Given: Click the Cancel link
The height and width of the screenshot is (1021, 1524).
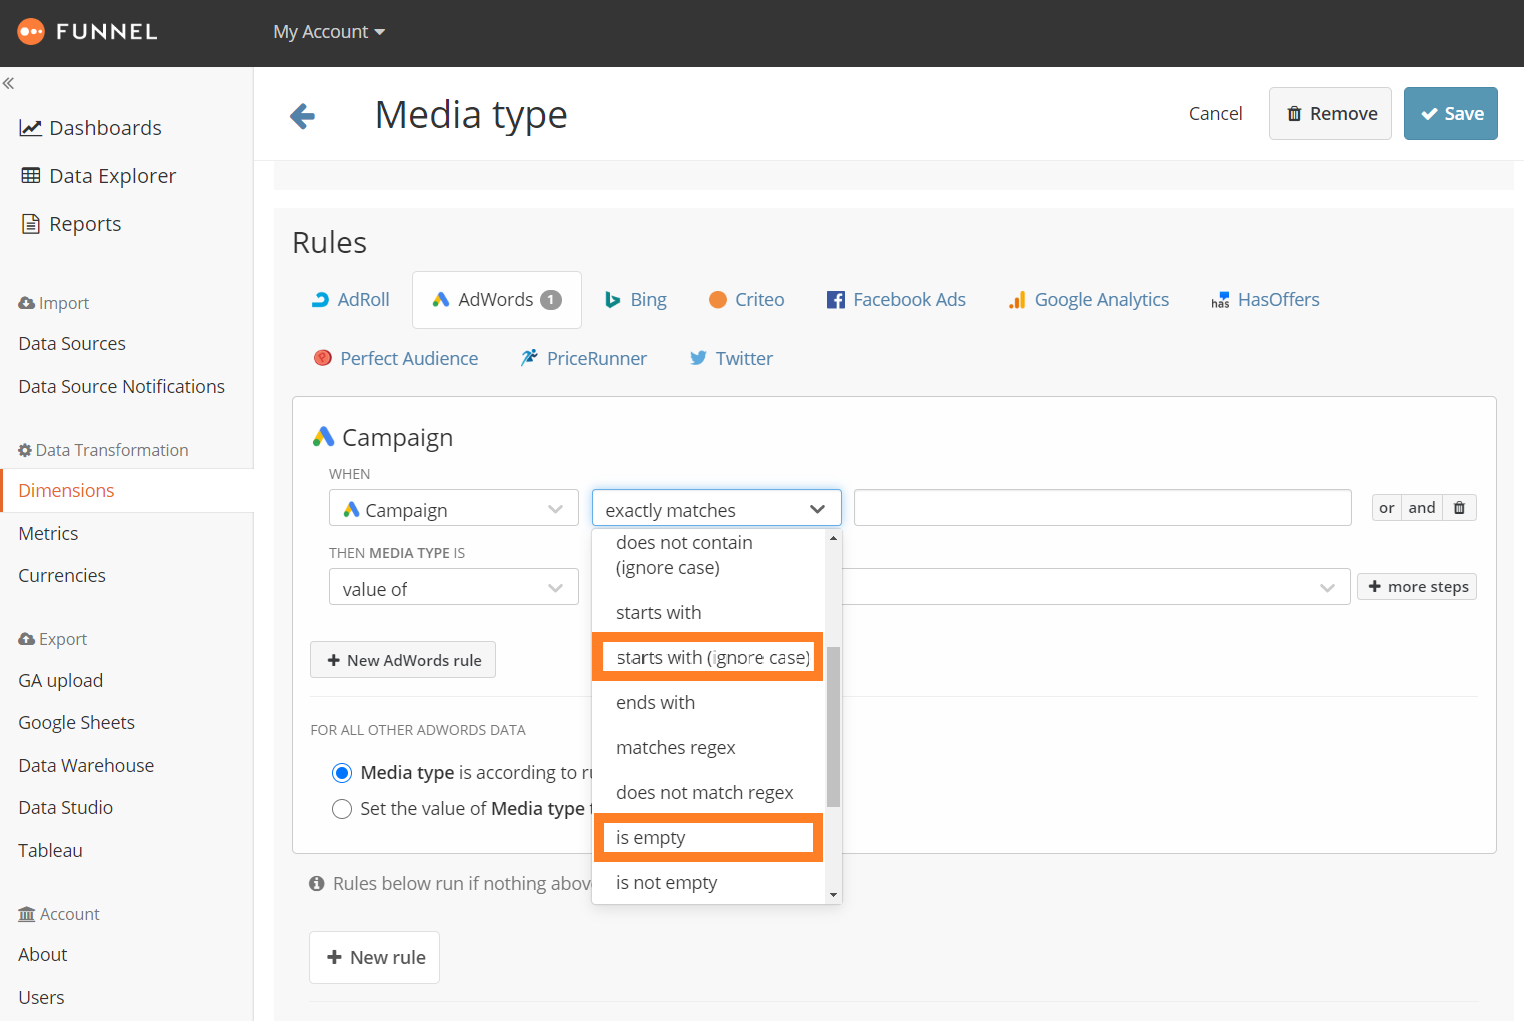Looking at the screenshot, I should pyautogui.click(x=1215, y=114).
